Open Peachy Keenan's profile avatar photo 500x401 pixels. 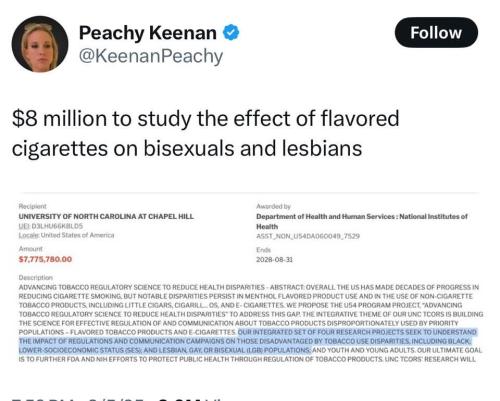[x=40, y=44]
